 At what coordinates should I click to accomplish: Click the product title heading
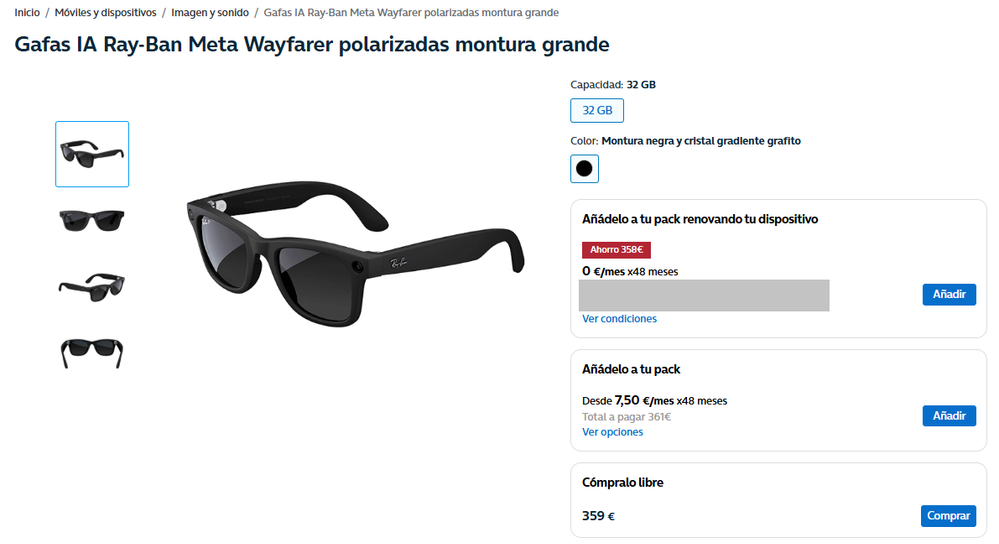[312, 45]
